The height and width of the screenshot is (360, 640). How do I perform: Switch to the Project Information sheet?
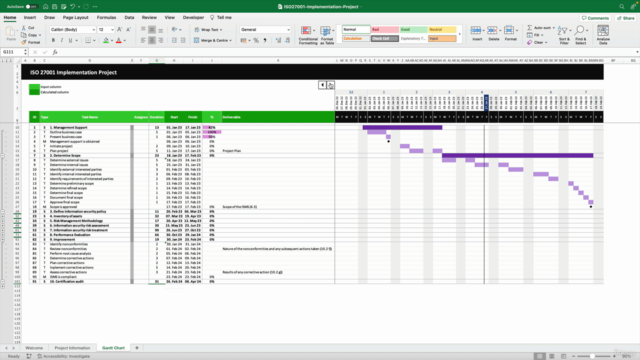tap(72, 348)
